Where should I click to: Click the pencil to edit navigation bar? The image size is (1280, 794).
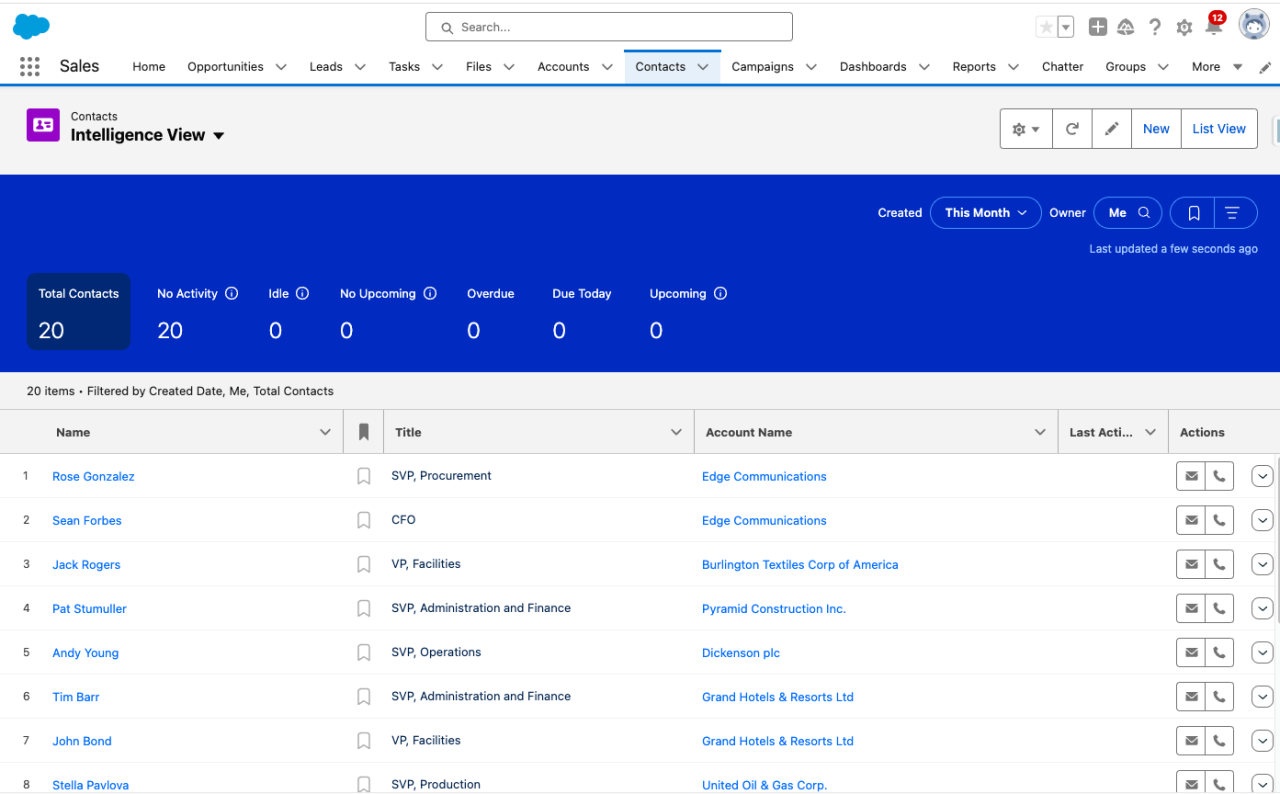pos(1265,67)
